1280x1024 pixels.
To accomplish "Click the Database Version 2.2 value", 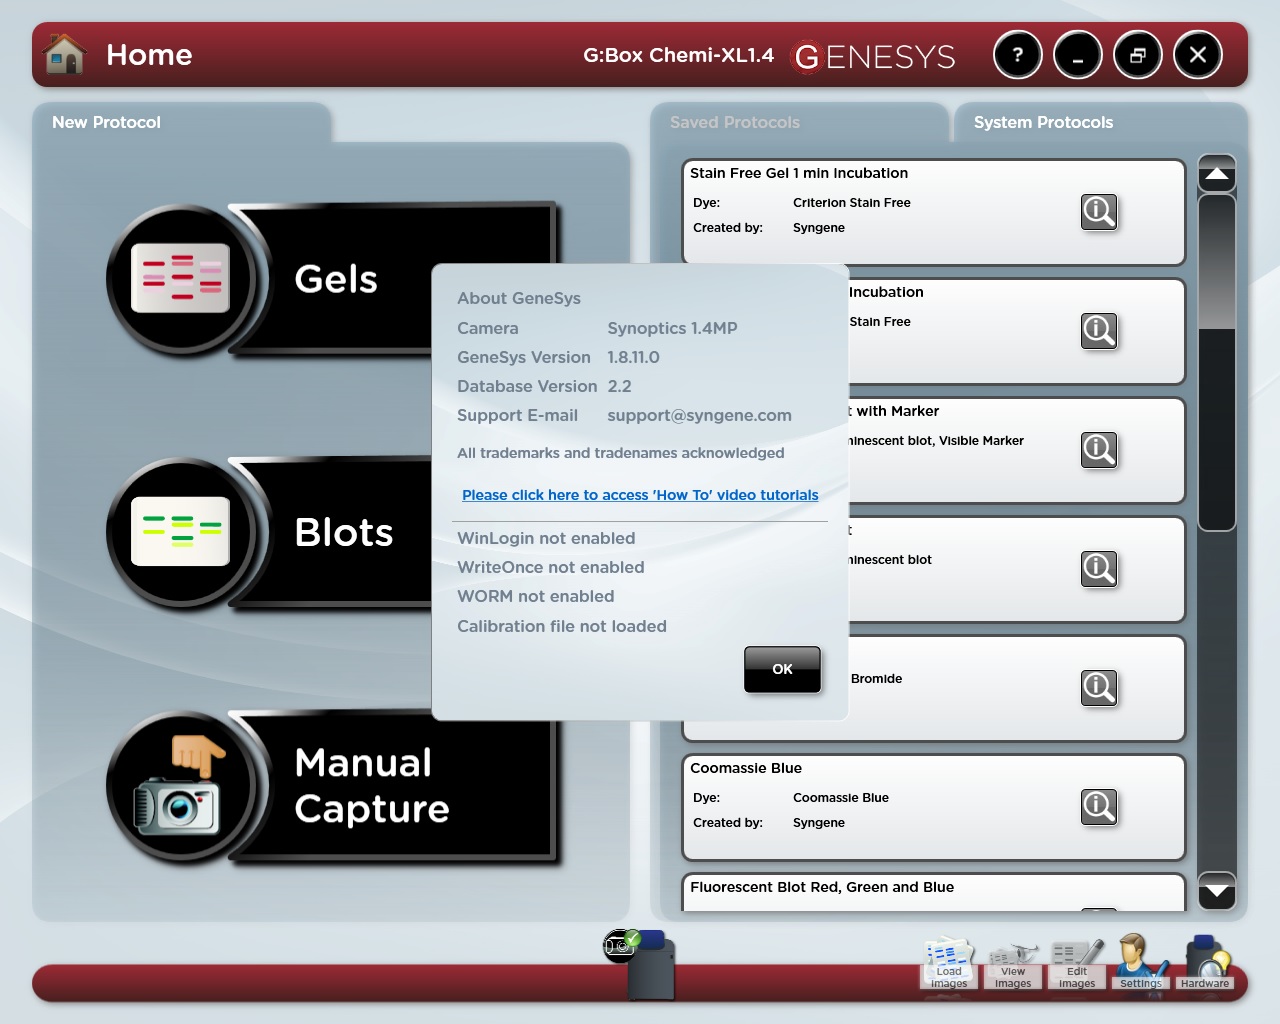I will [x=619, y=386].
